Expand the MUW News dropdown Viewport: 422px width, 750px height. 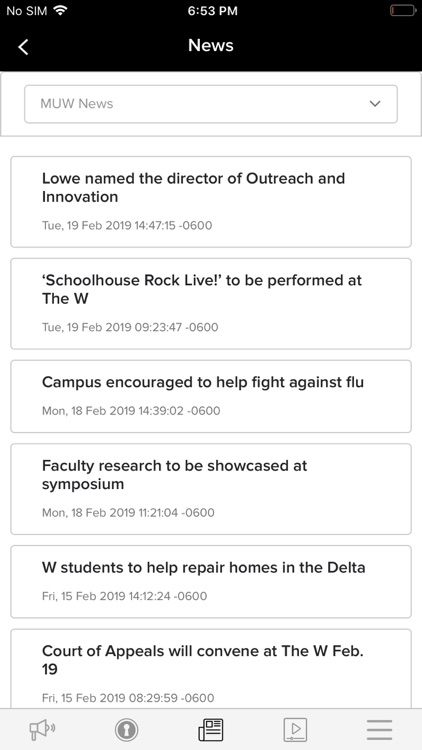[x=211, y=104]
